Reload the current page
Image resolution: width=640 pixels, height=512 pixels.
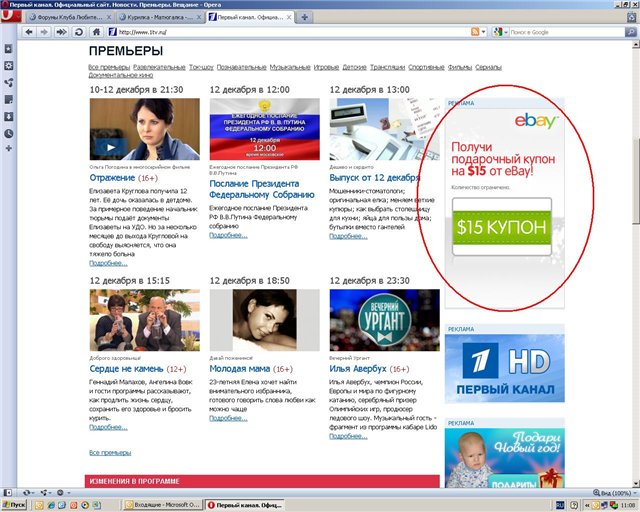(x=79, y=32)
